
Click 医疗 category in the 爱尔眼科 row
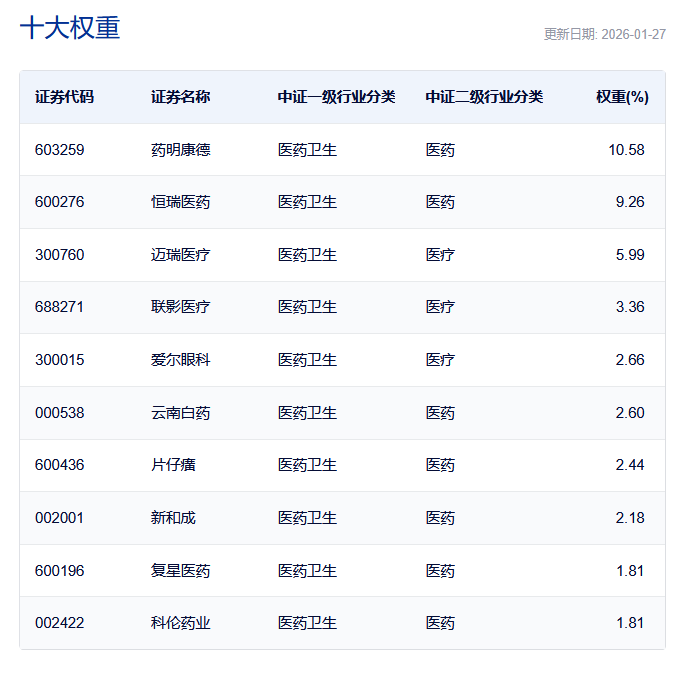pyautogui.click(x=440, y=360)
